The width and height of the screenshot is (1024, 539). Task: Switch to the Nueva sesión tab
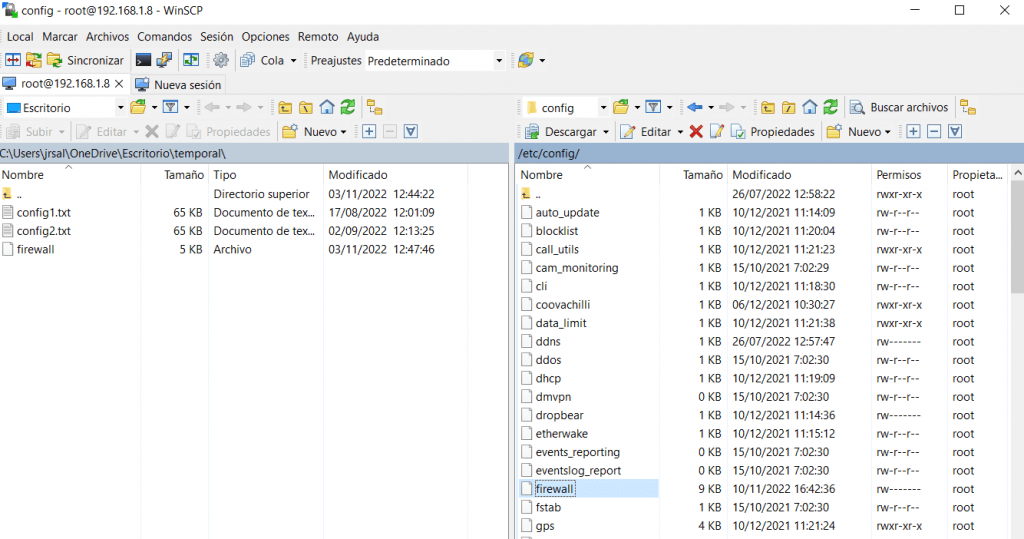pos(178,85)
